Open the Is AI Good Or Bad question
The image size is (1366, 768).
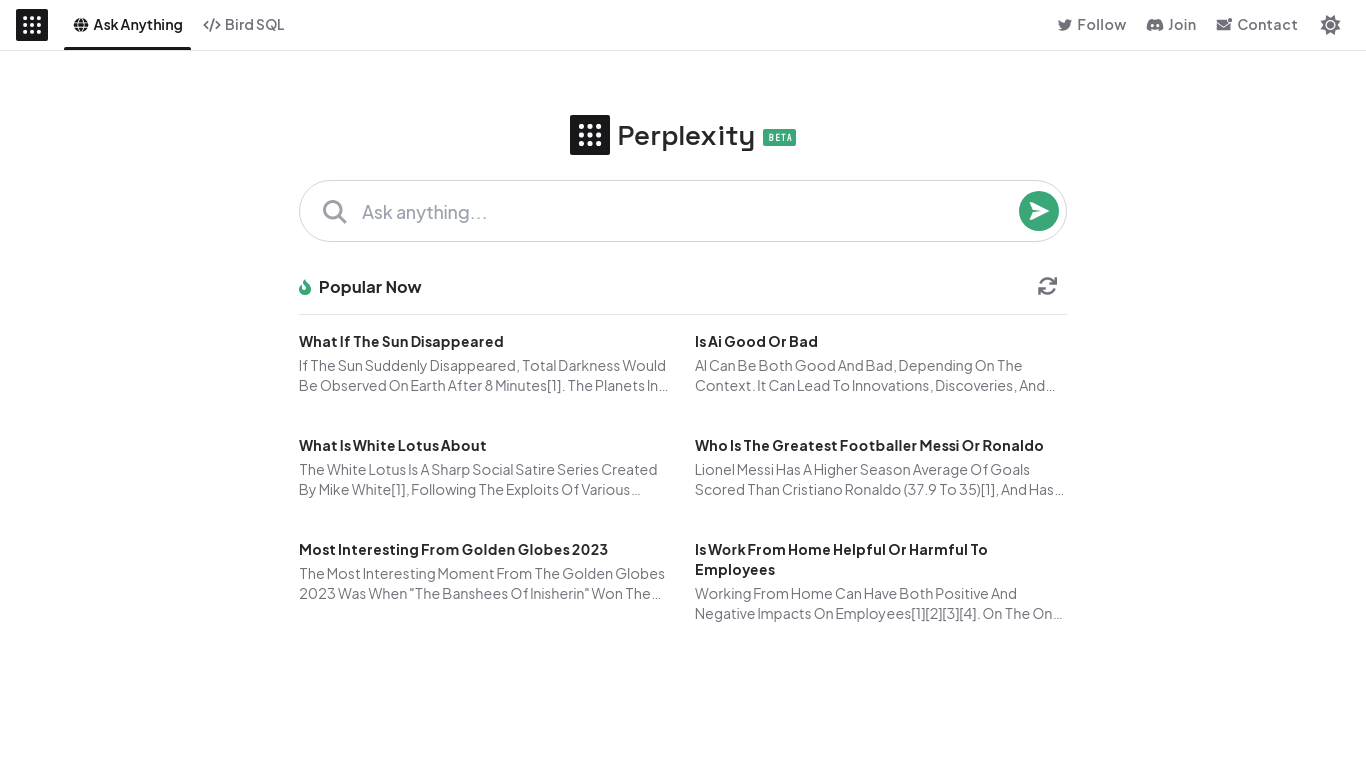(756, 342)
